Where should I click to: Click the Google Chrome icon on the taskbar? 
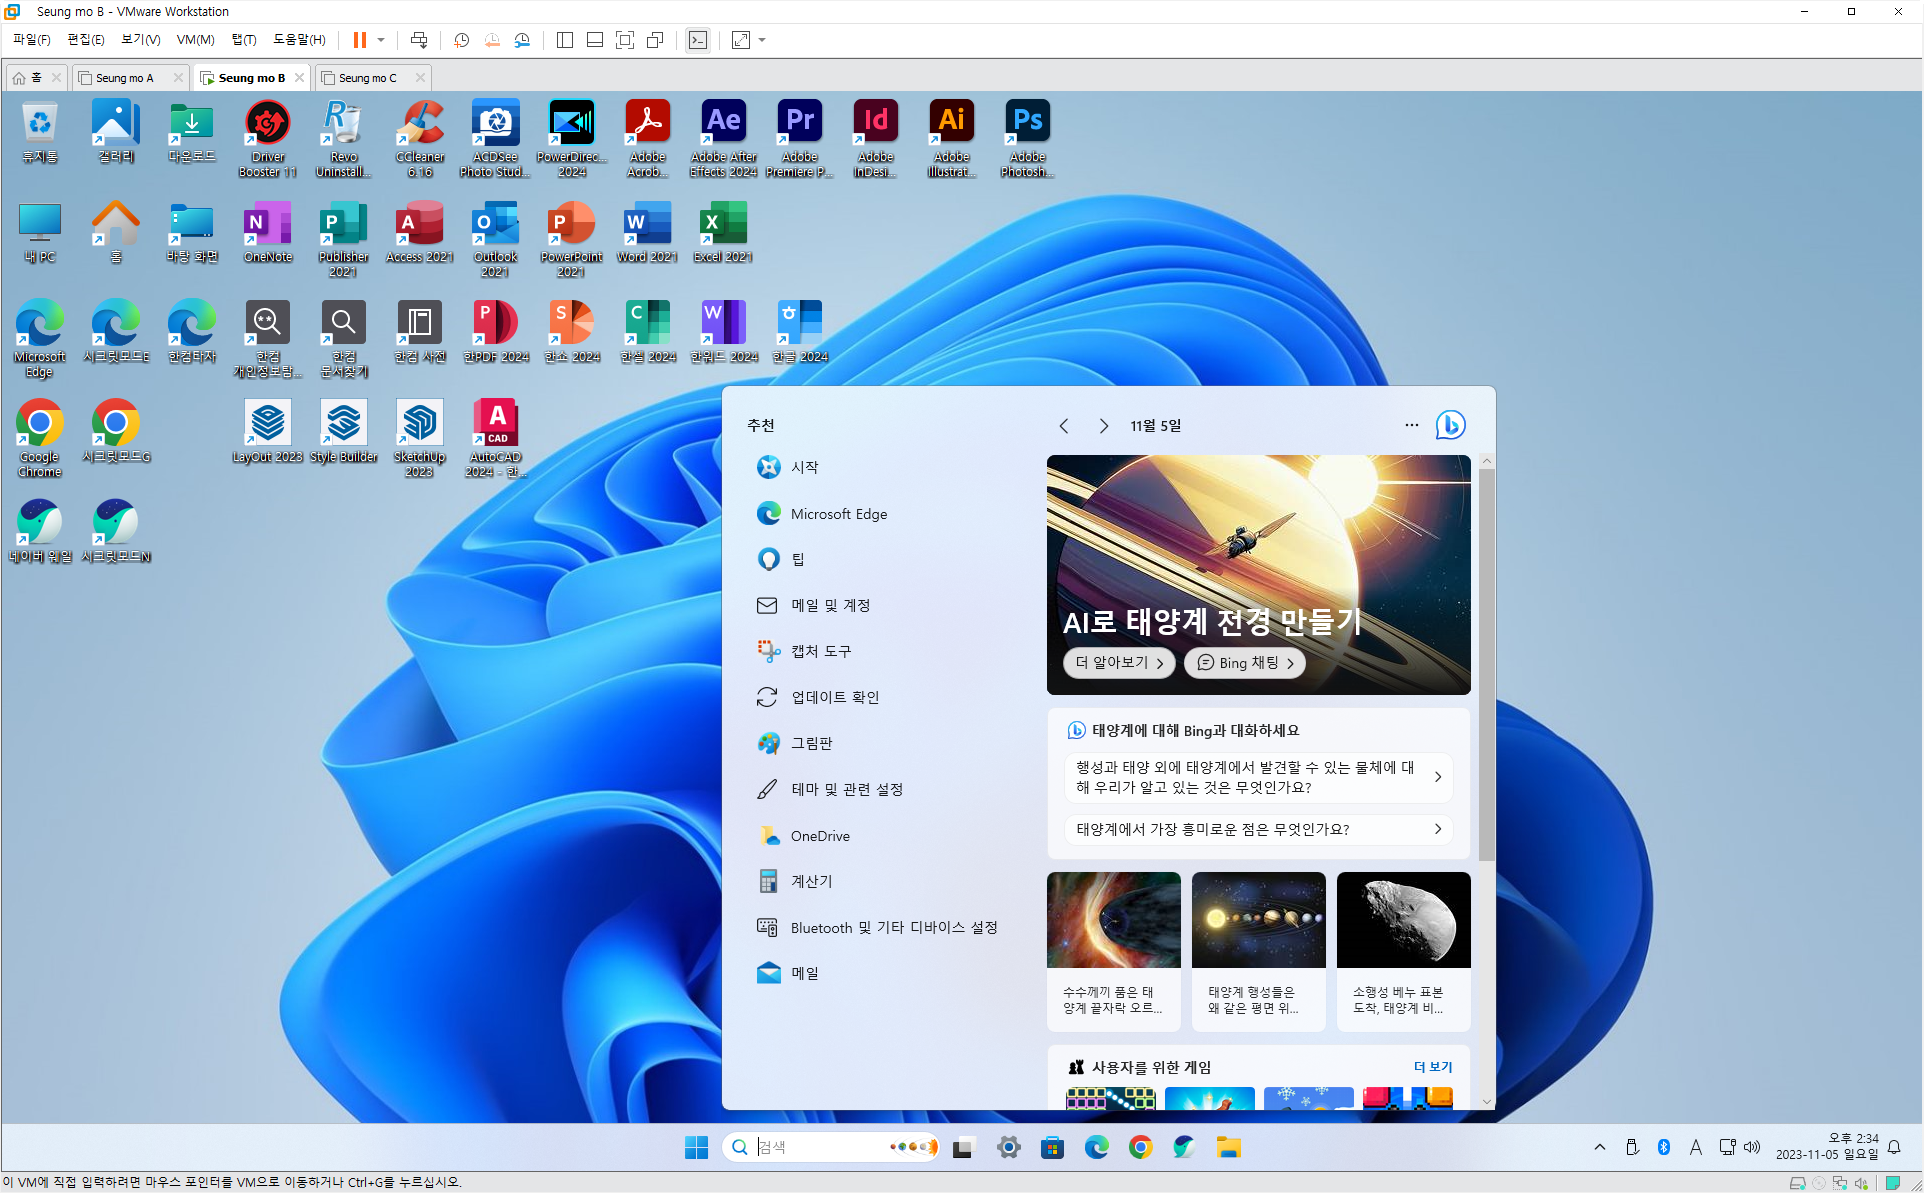pyautogui.click(x=1140, y=1147)
